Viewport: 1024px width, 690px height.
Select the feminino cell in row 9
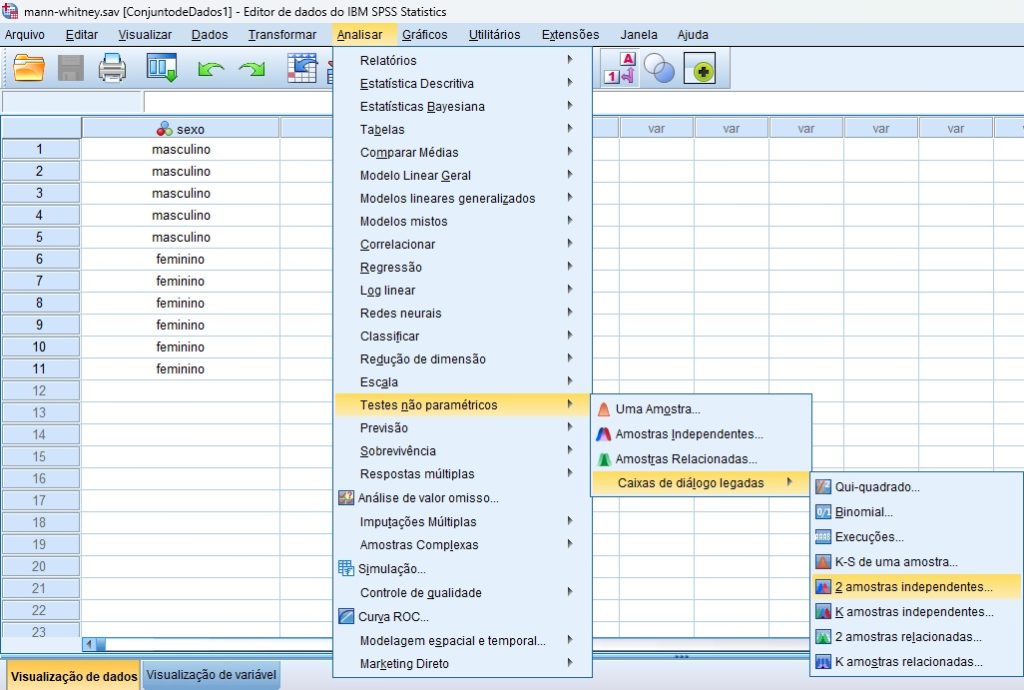(180, 325)
